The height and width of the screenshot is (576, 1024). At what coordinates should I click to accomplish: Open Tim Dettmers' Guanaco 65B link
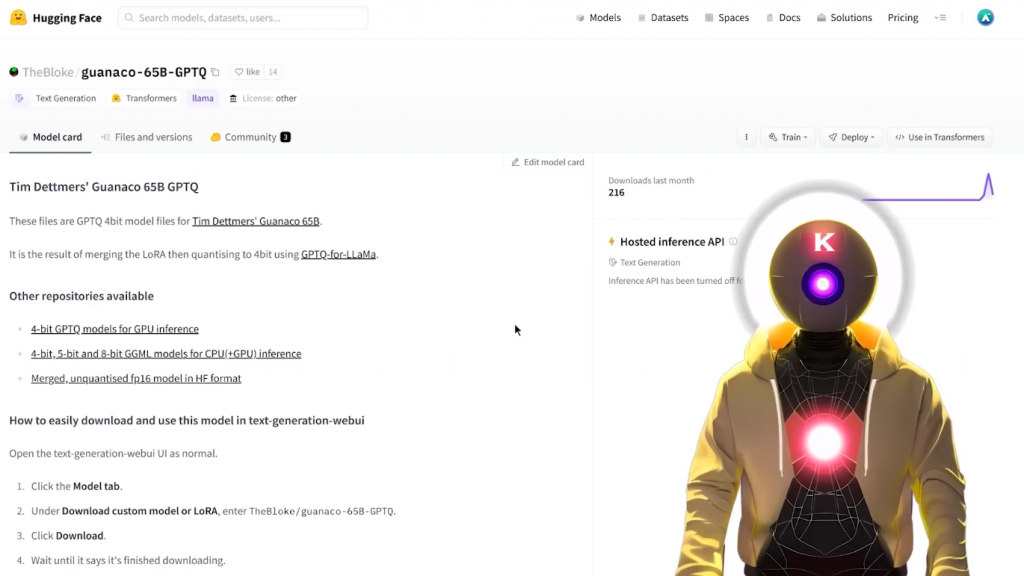pyautogui.click(x=256, y=221)
